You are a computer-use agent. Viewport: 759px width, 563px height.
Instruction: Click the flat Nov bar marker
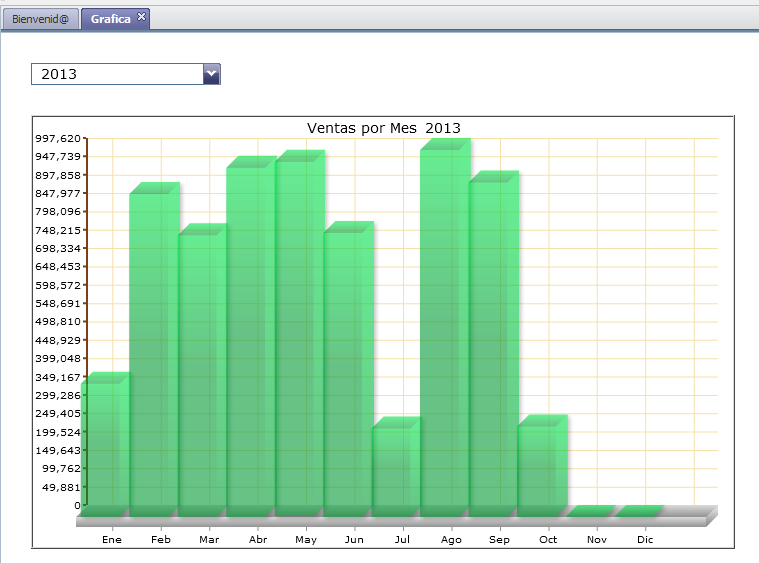click(x=590, y=511)
